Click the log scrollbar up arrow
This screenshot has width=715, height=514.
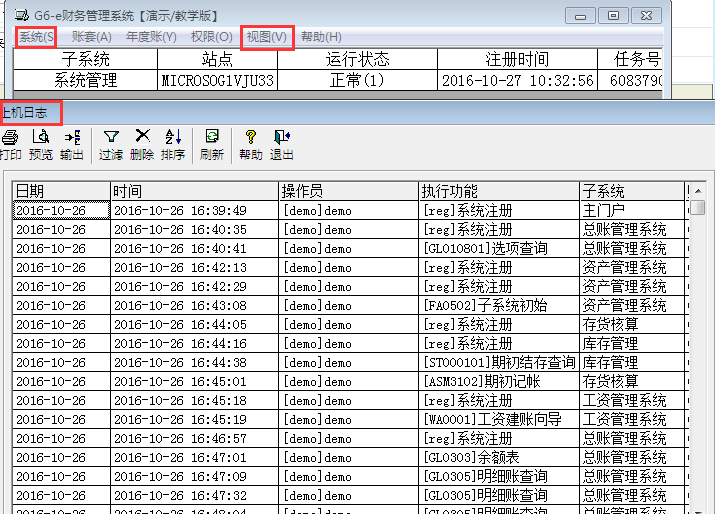[x=698, y=191]
